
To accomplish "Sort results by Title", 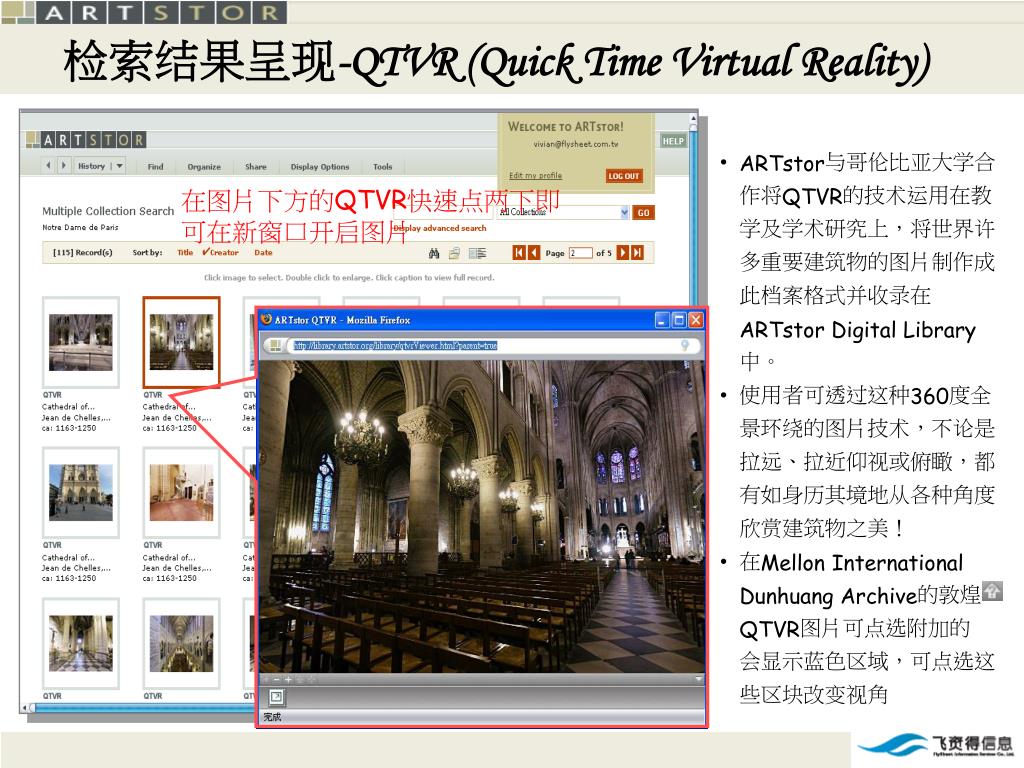I will tap(185, 252).
